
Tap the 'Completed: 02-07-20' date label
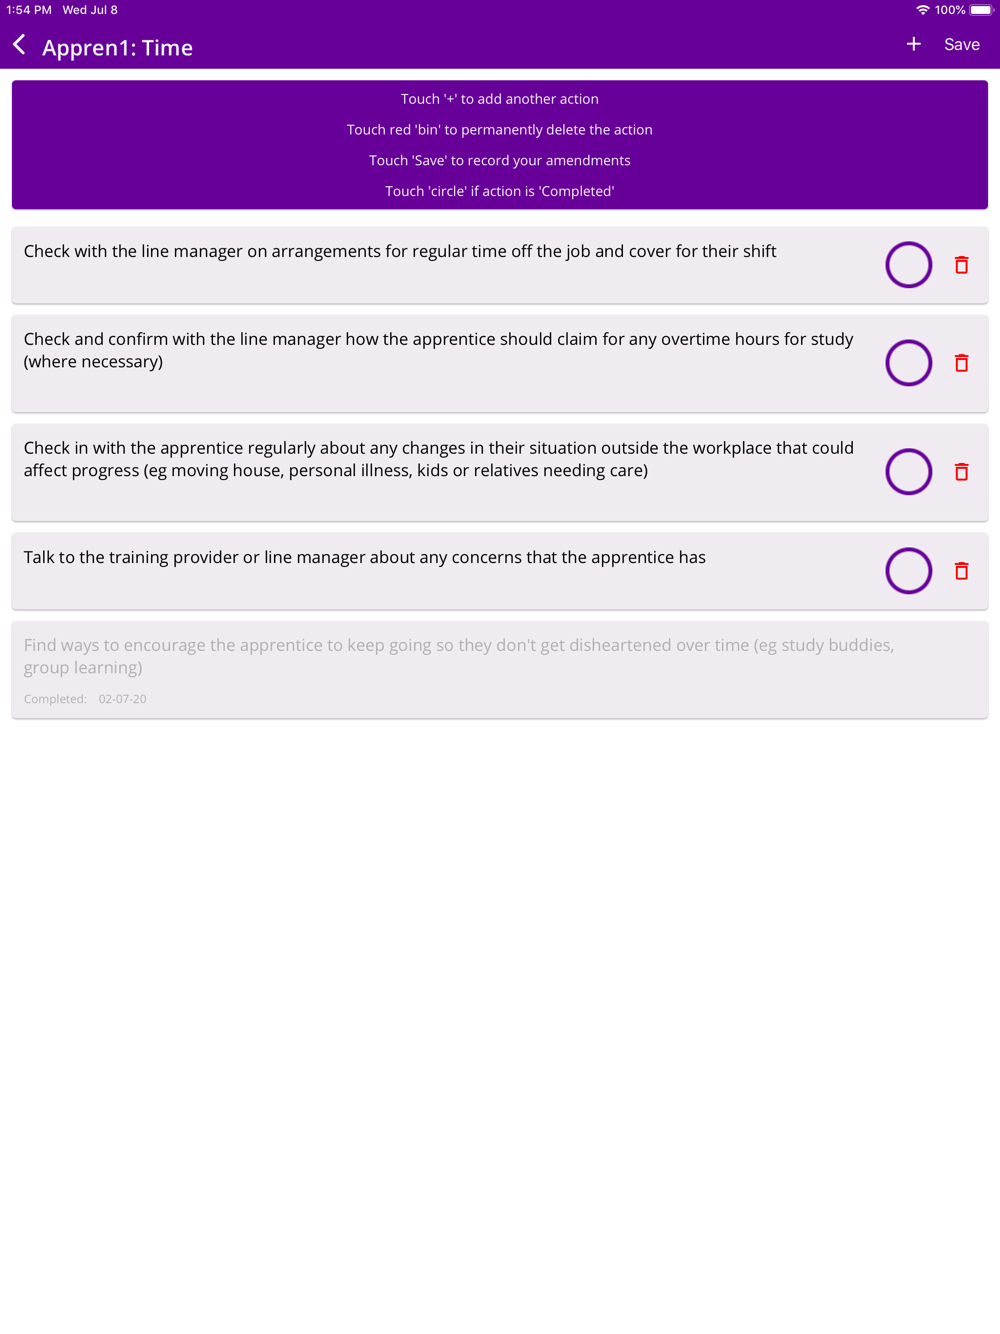85,699
